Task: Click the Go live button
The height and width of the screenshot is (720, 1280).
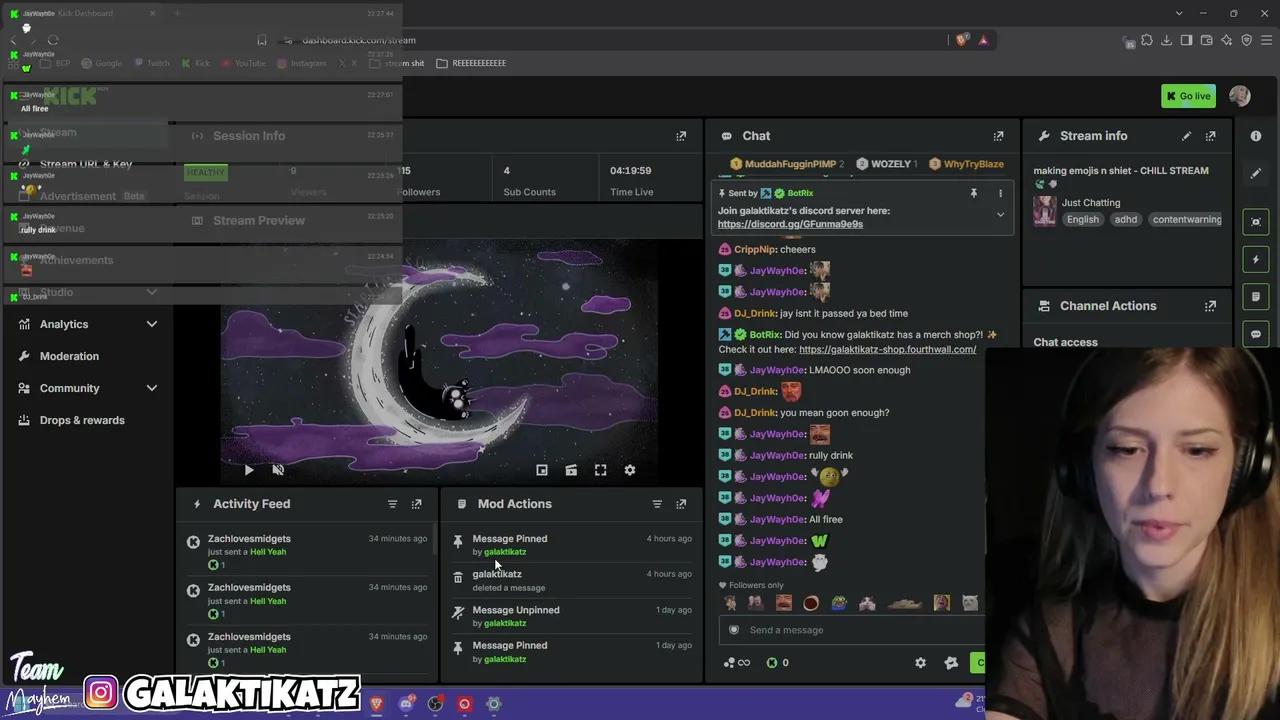Action: click(1188, 96)
